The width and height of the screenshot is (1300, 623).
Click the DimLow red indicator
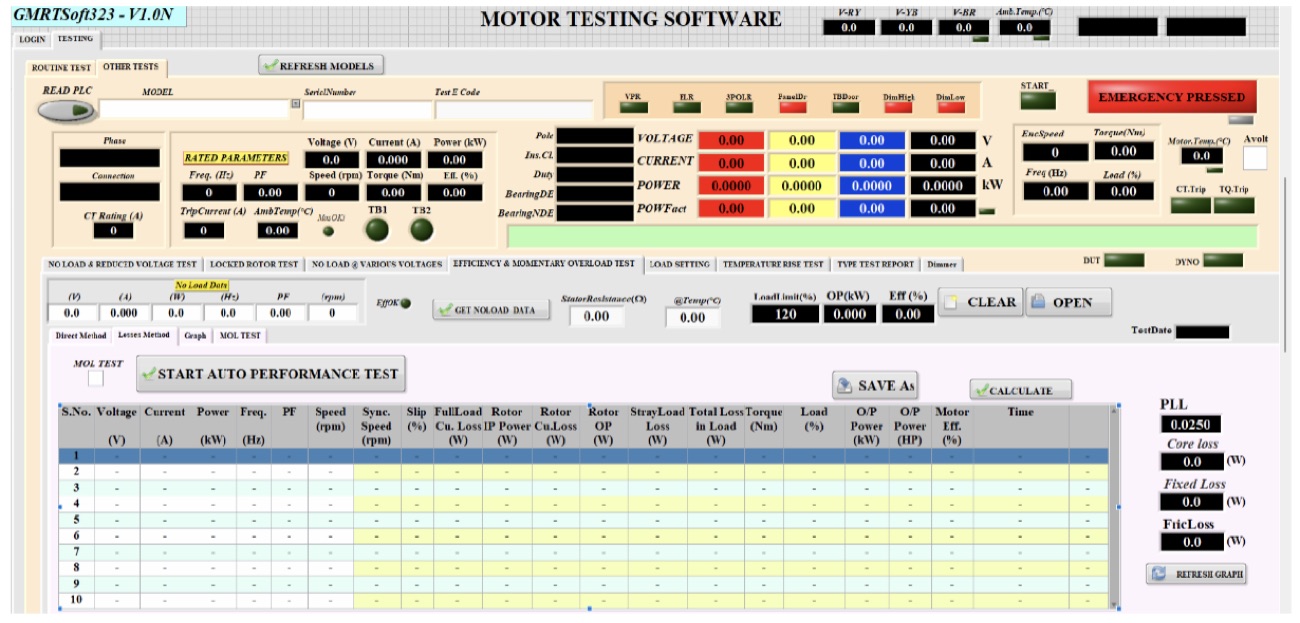950,107
